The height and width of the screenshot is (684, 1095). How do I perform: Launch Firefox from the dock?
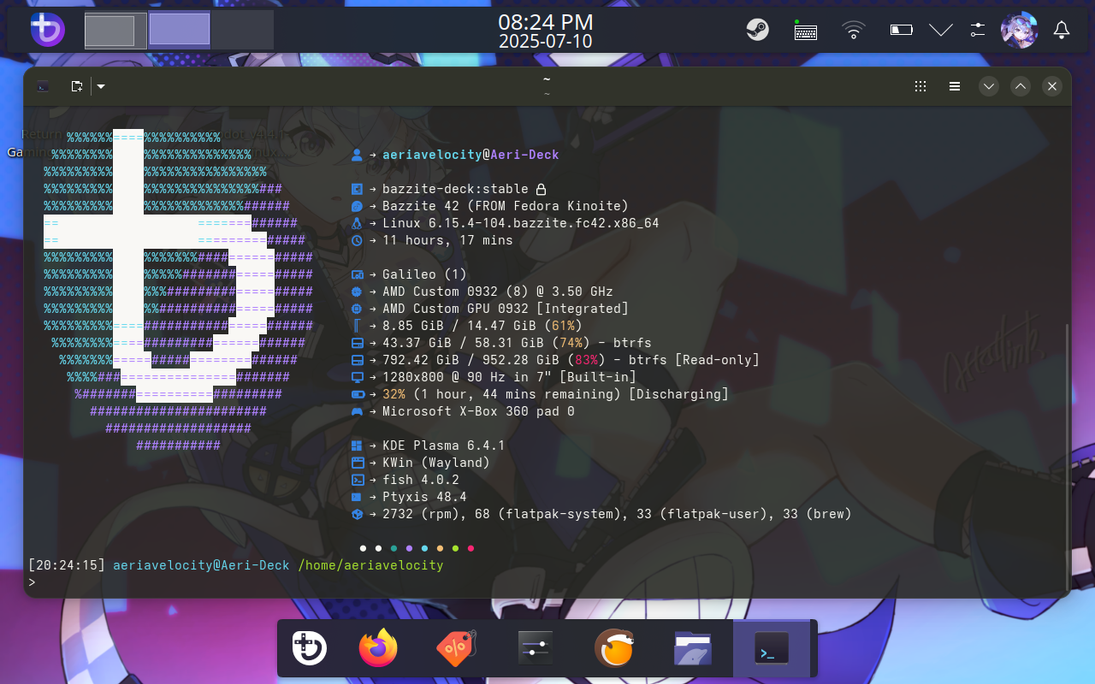tap(379, 648)
